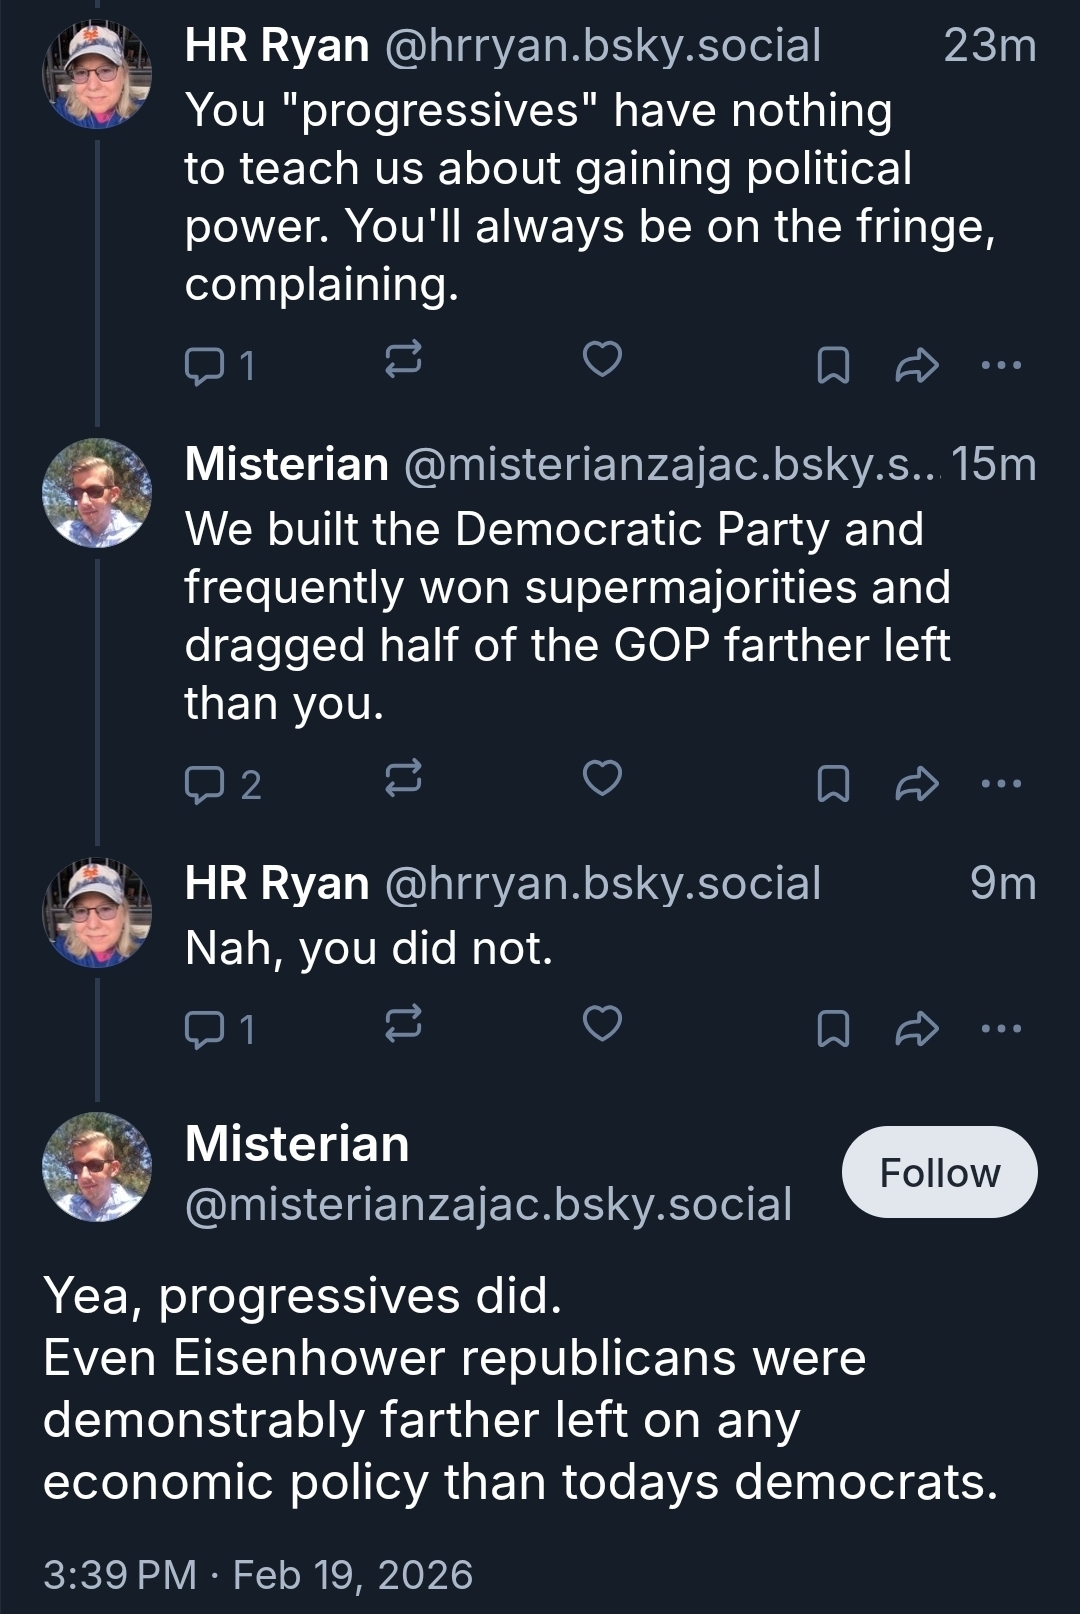
Task: Open @misterianzajac.bsky.social handle in main post
Action: click(488, 1205)
